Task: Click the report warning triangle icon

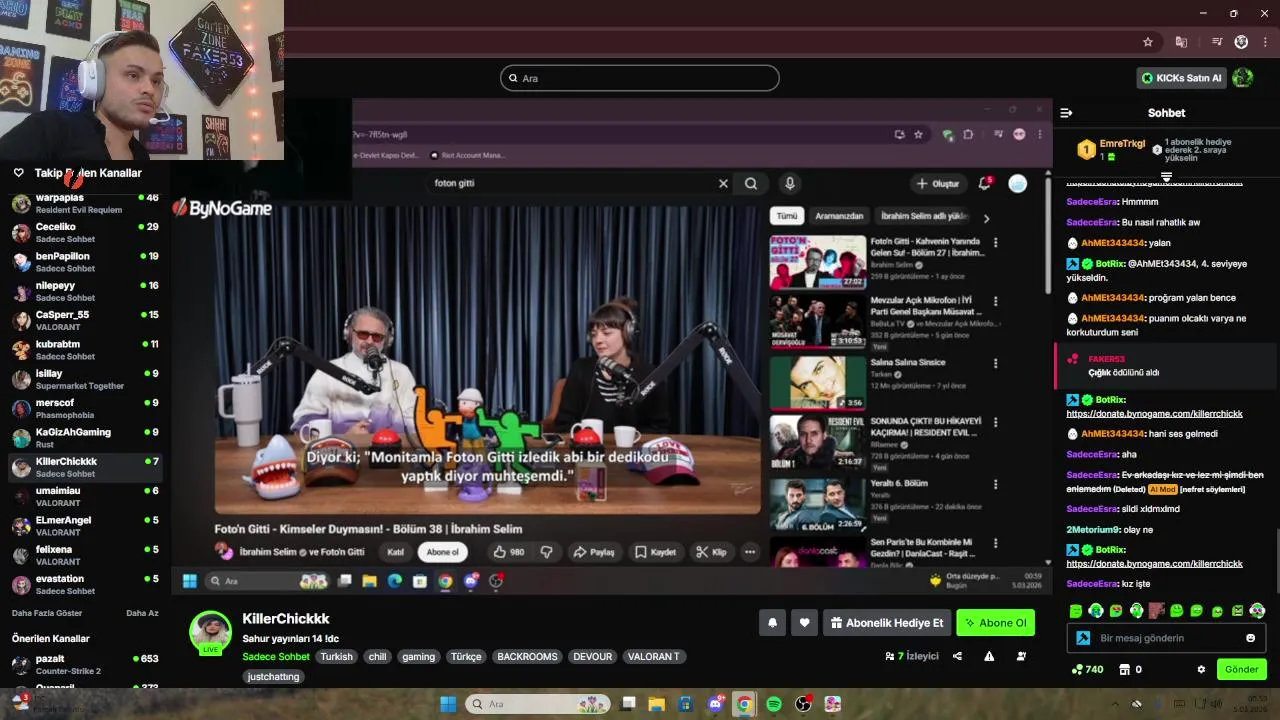Action: pyautogui.click(x=989, y=656)
